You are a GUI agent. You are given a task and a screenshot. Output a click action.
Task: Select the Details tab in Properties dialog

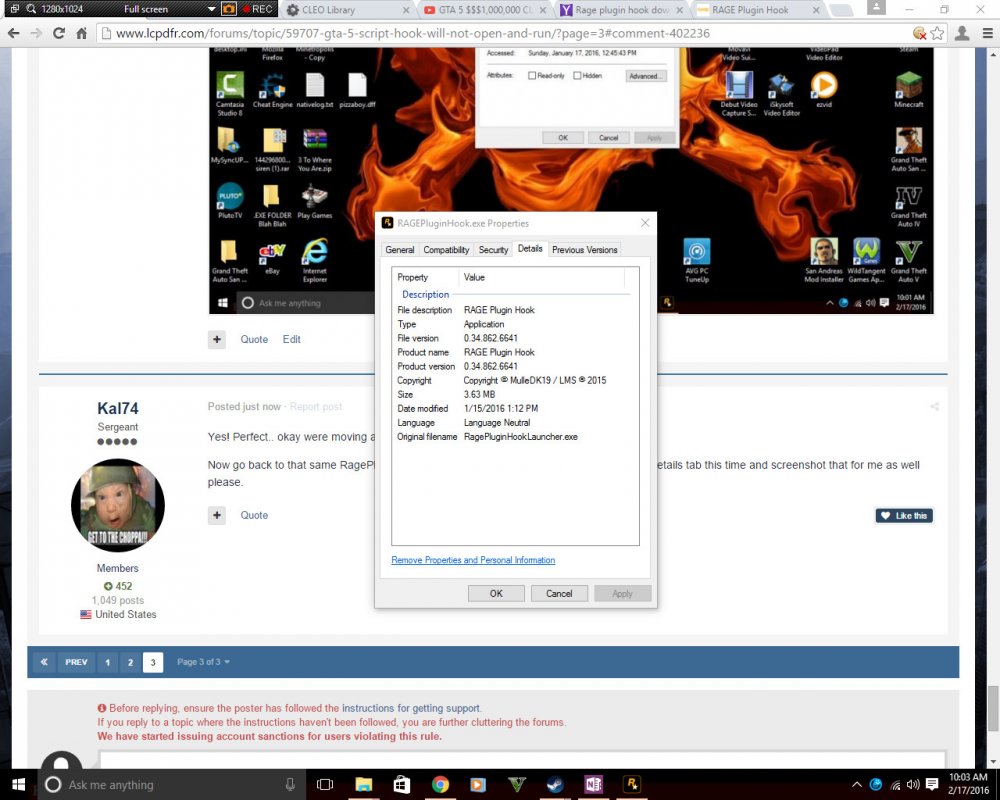coord(530,249)
